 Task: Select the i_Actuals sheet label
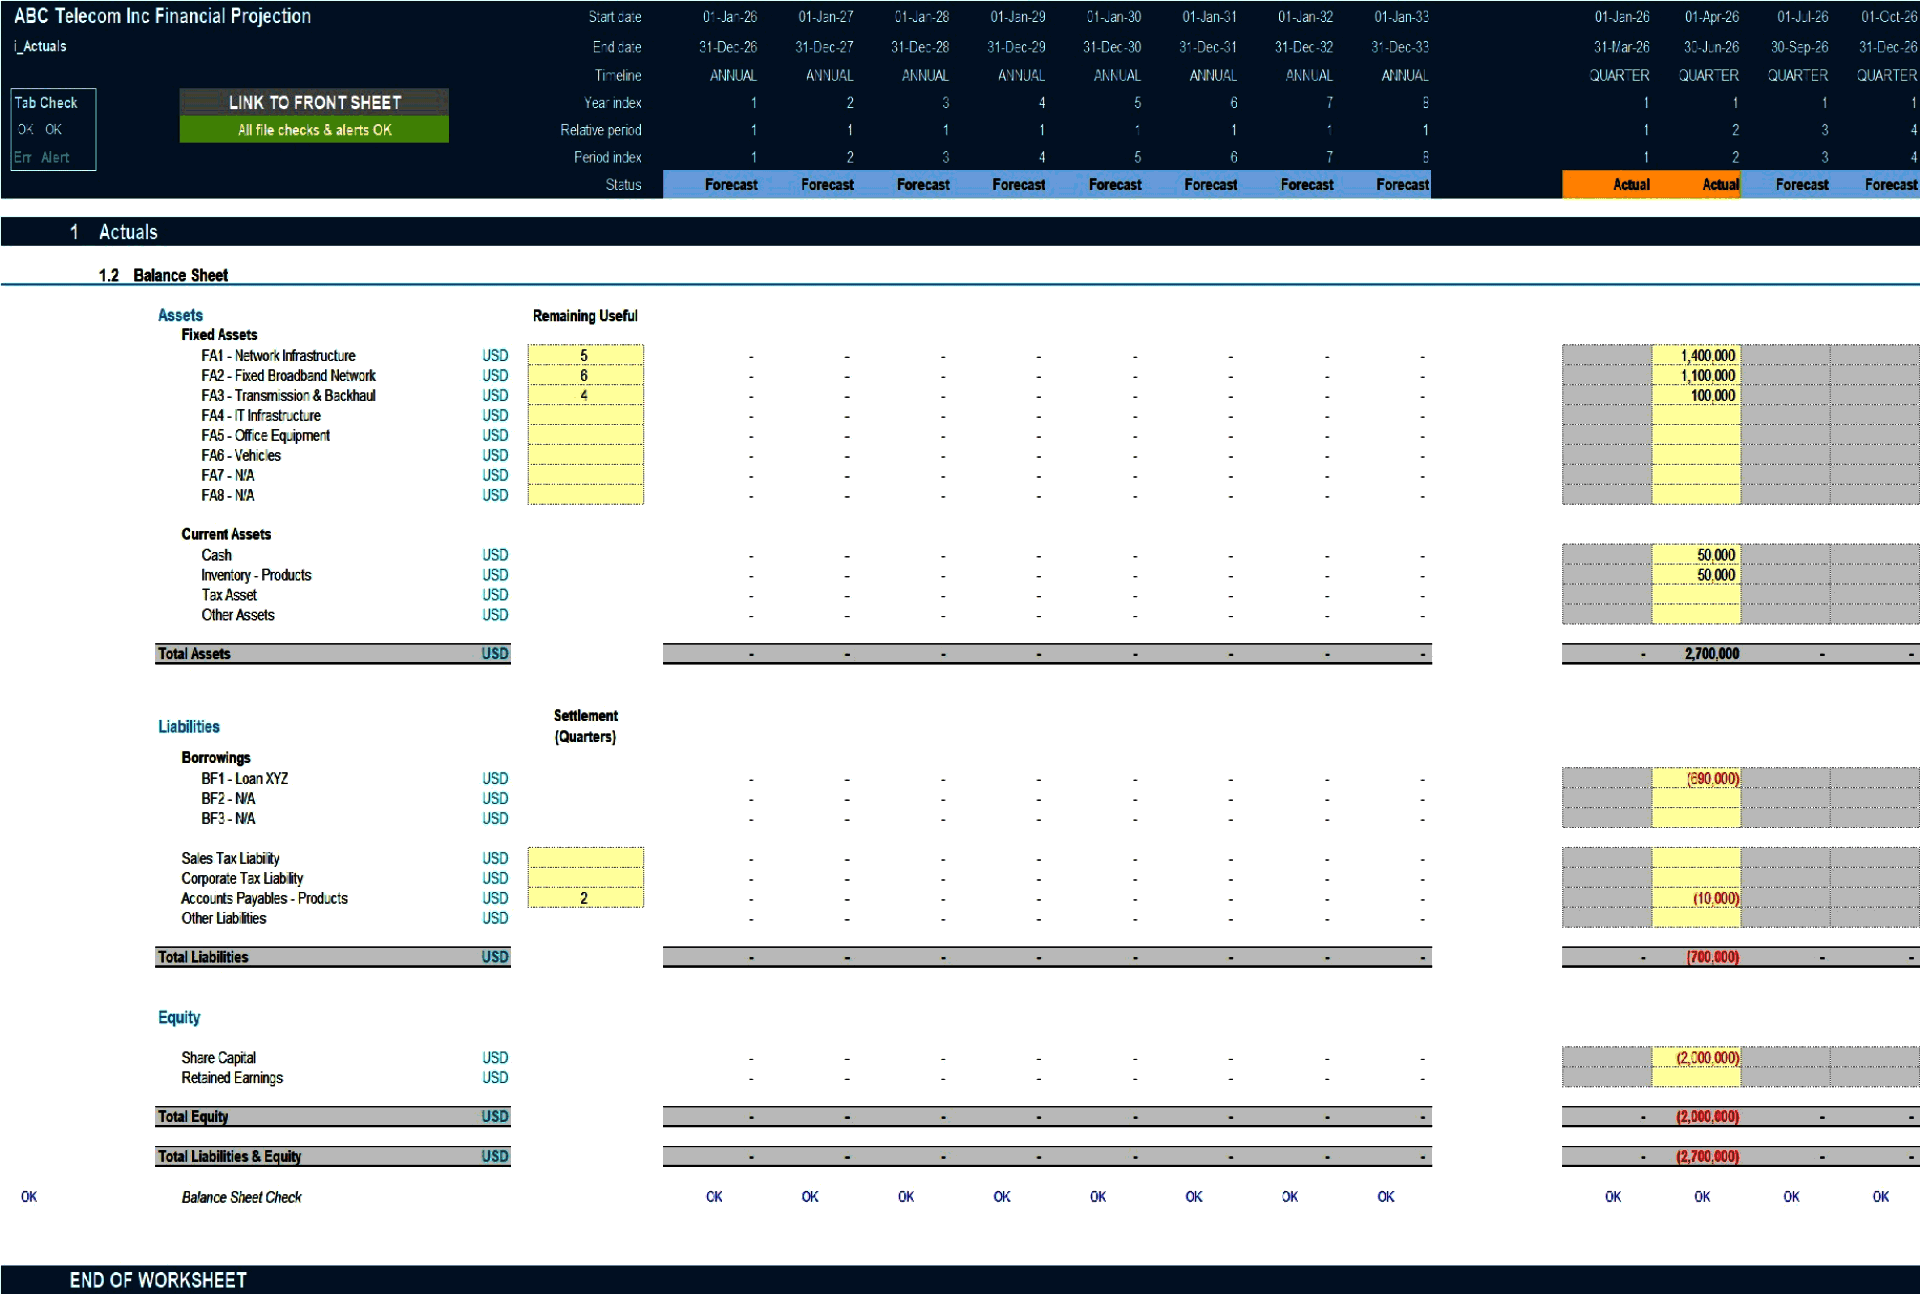coord(39,45)
